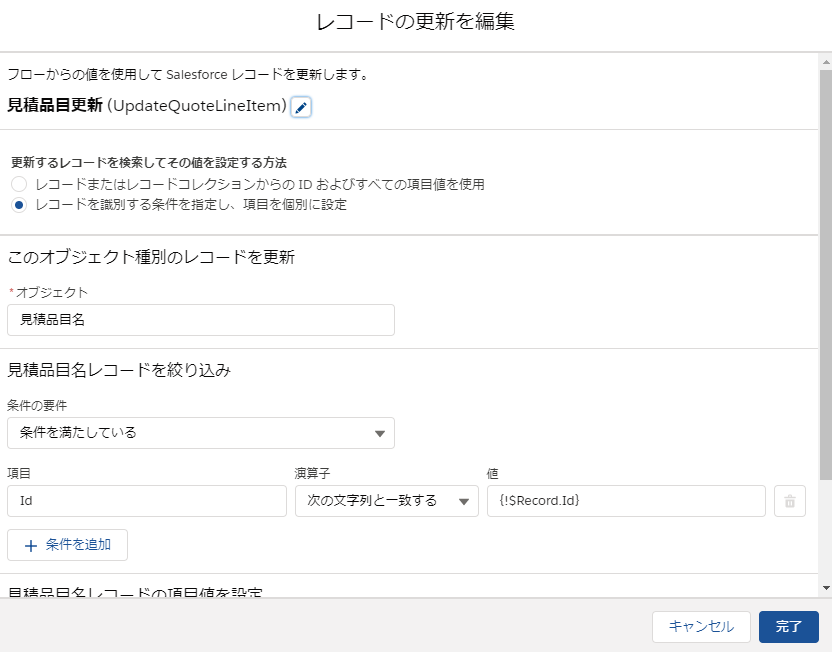
Task: Click the vertical scrollbar thumb
Action: pos(826,275)
